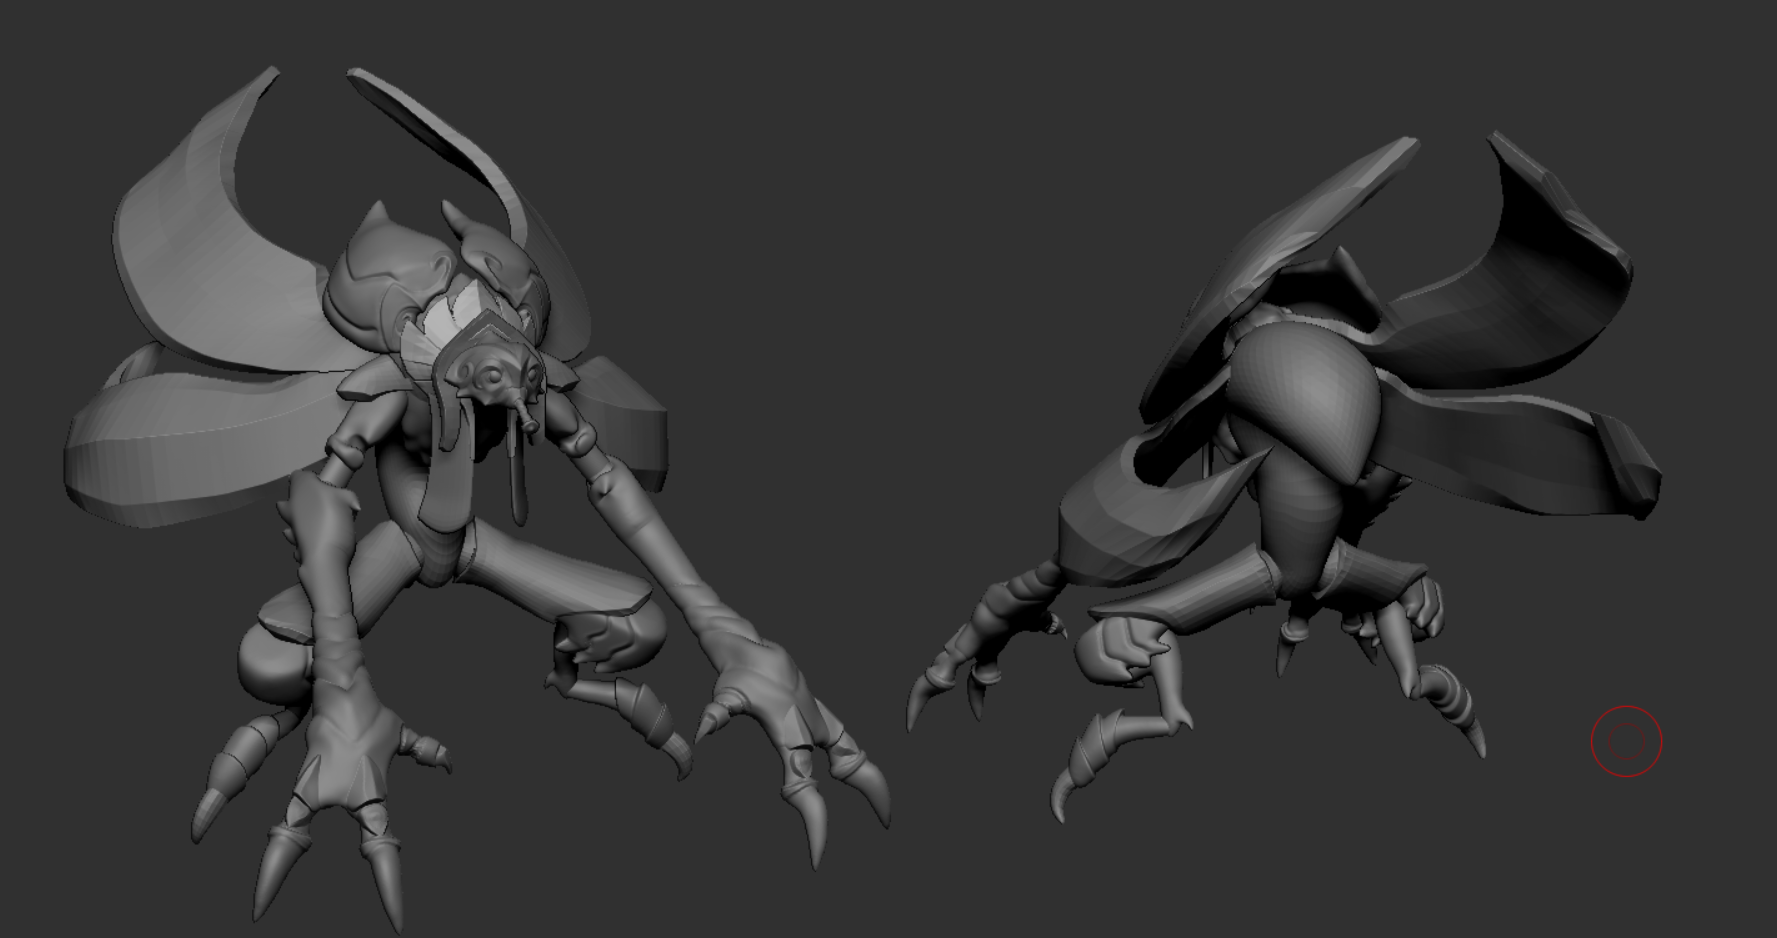Click the red circular brush cursor
Screen dimensions: 1777x938
pyautogui.click(x=1626, y=741)
